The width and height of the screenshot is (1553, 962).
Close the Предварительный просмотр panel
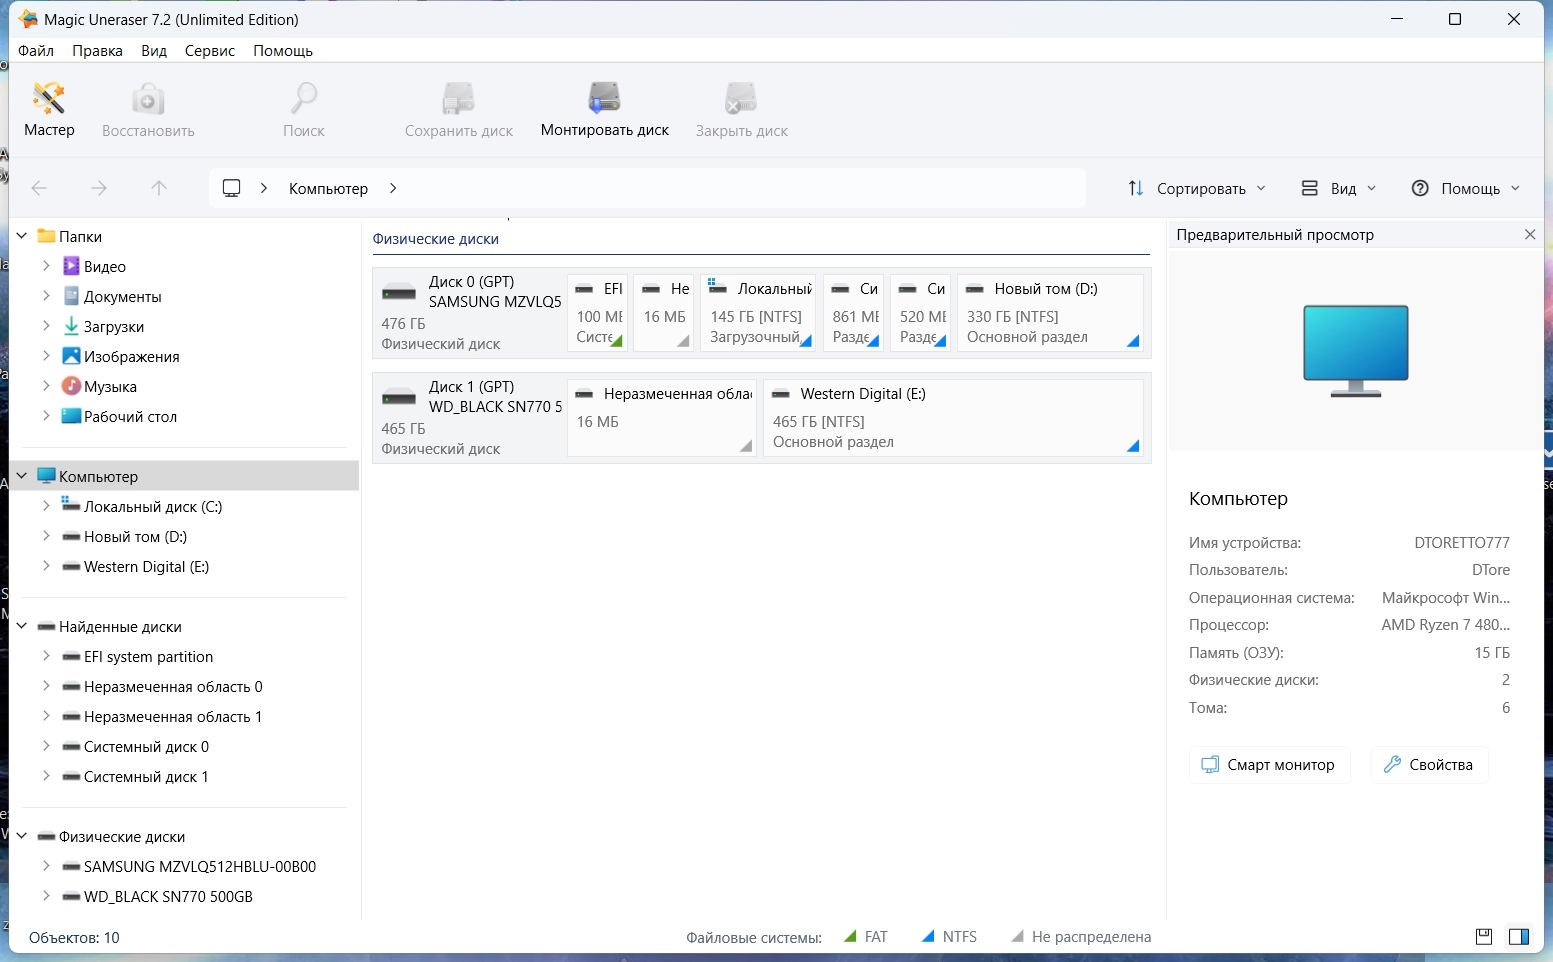1529,235
